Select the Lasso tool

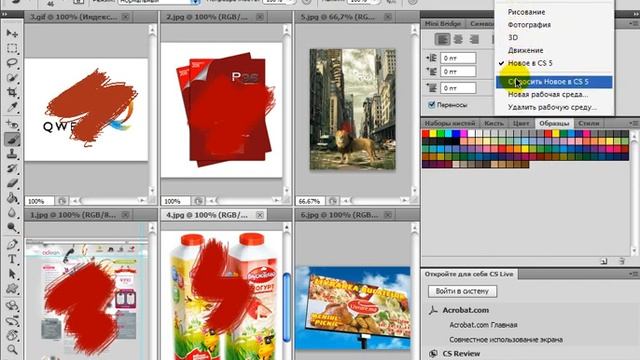click(x=12, y=63)
